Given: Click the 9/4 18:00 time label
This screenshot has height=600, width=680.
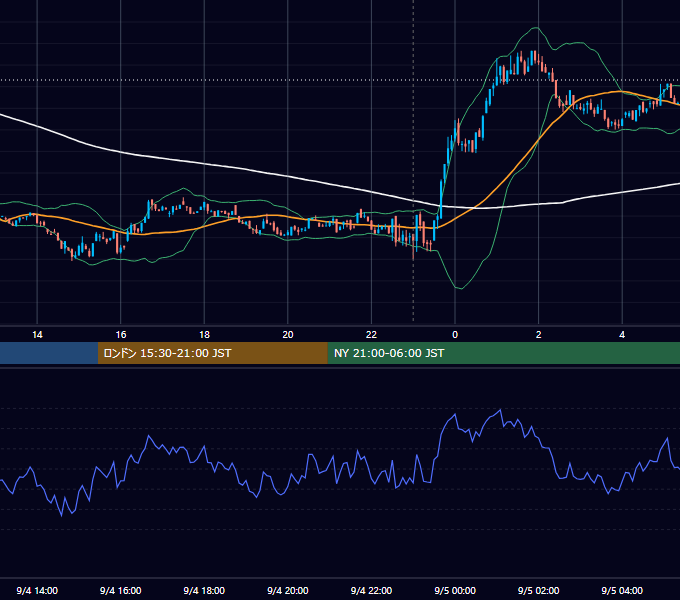Looking at the screenshot, I should click(204, 590).
